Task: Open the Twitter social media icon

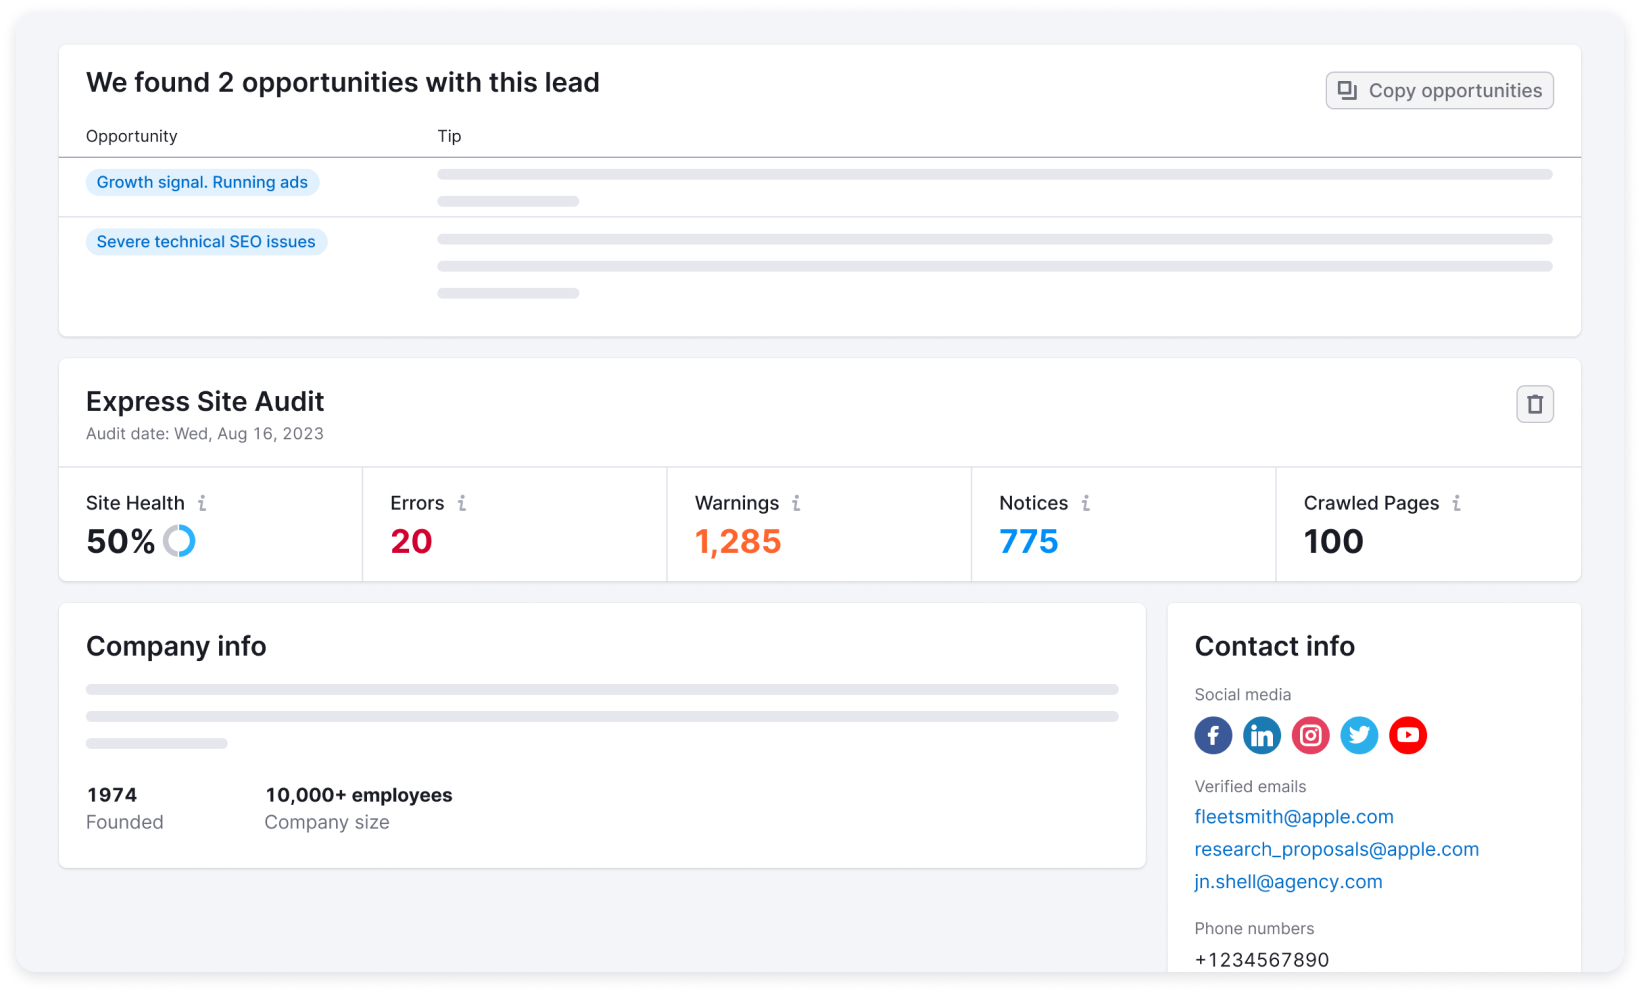Action: [1359, 736]
